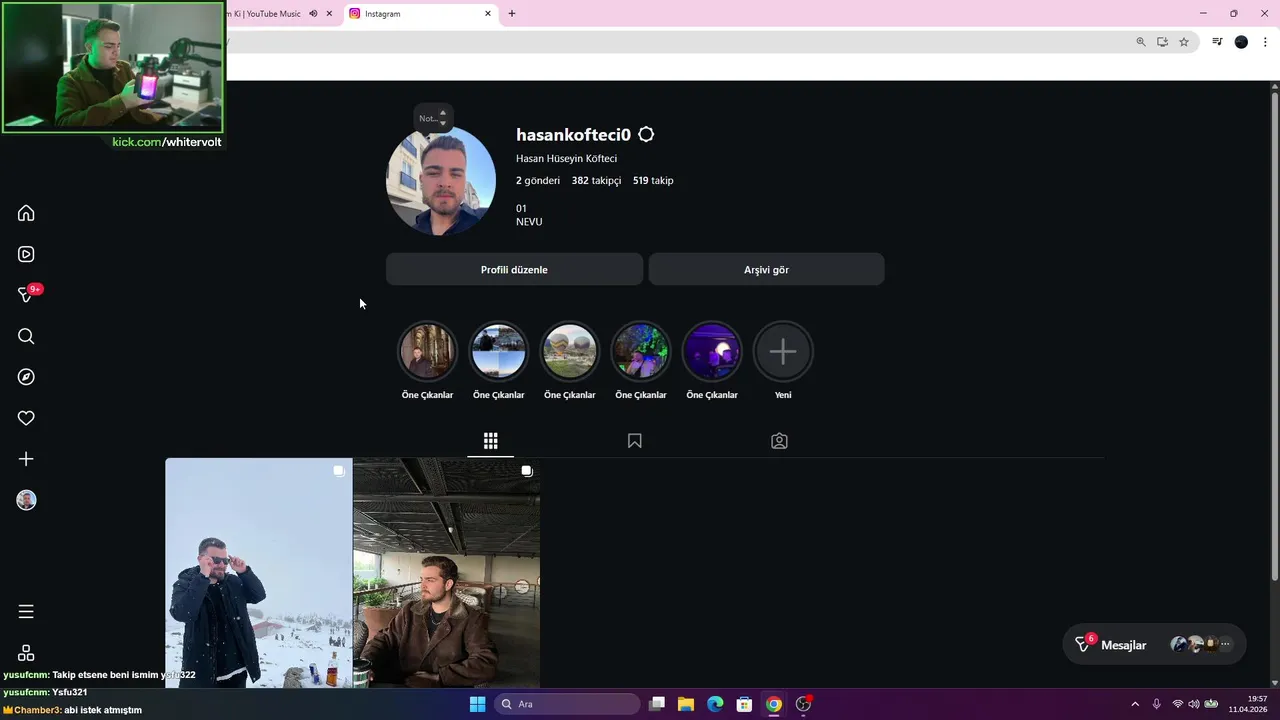The width and height of the screenshot is (1280, 720).
Task: Open File Explorer from taskbar
Action: (686, 704)
